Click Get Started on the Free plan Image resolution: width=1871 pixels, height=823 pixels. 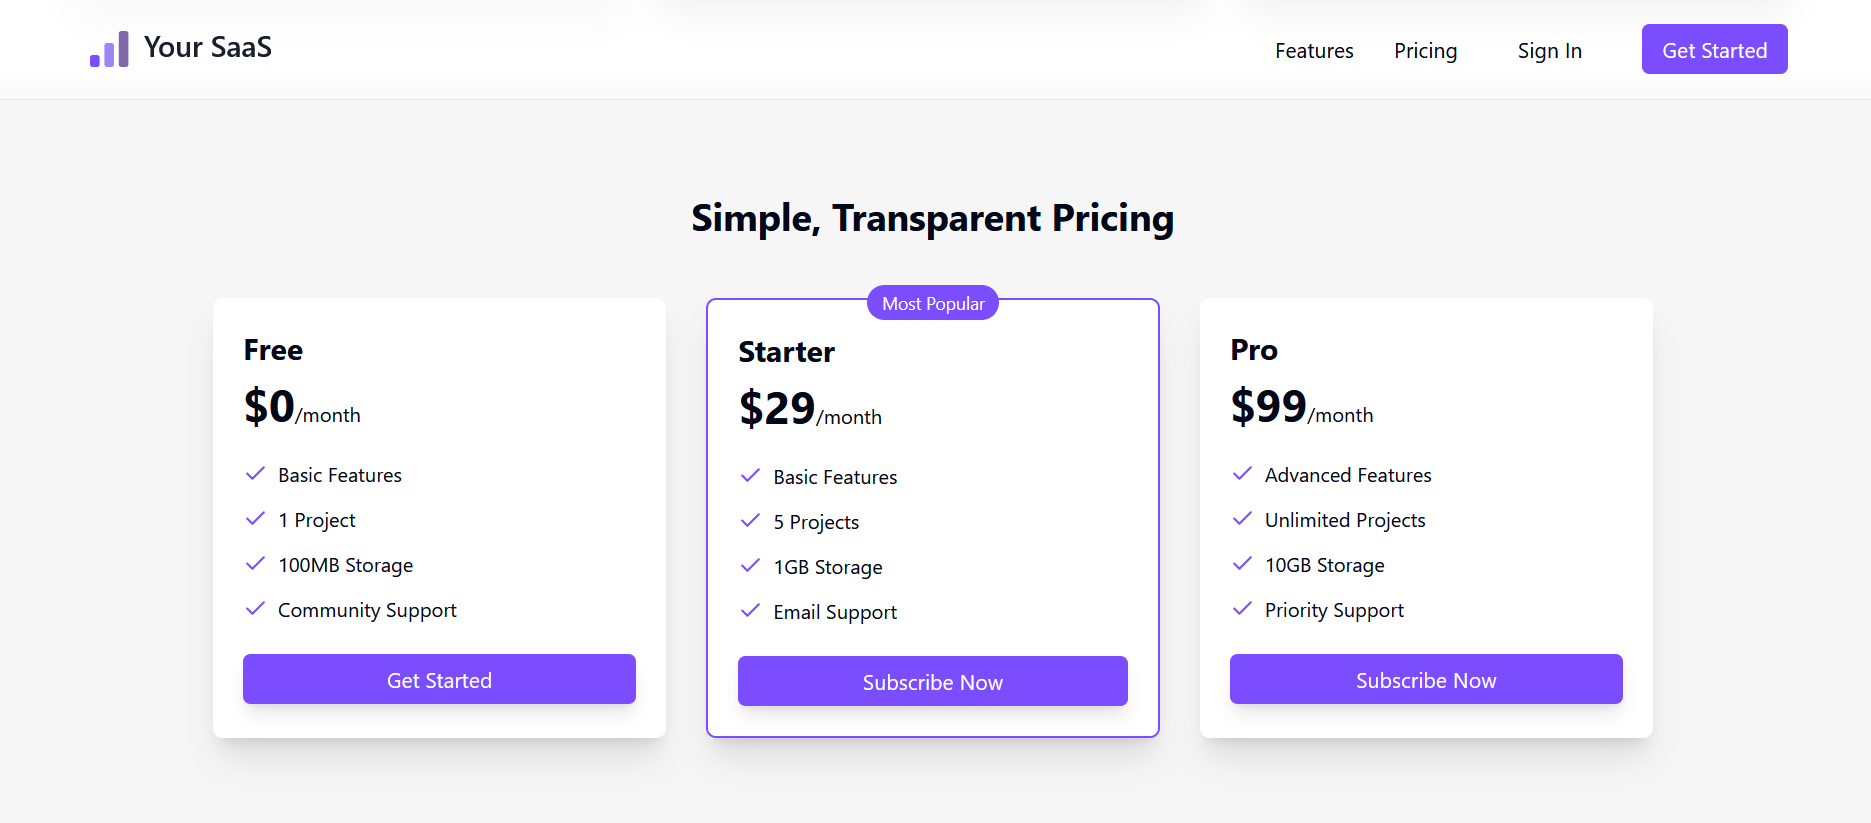coord(439,679)
